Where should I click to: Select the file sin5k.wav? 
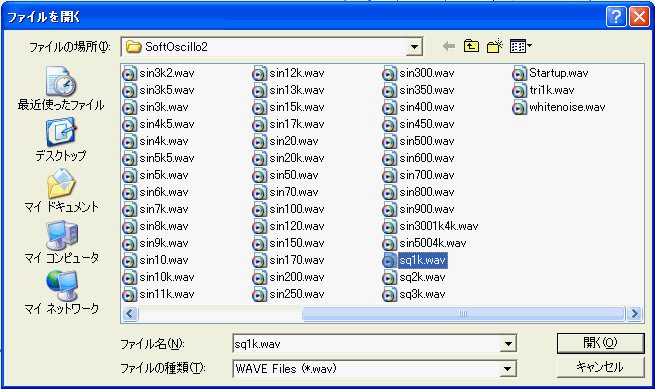[155, 175]
